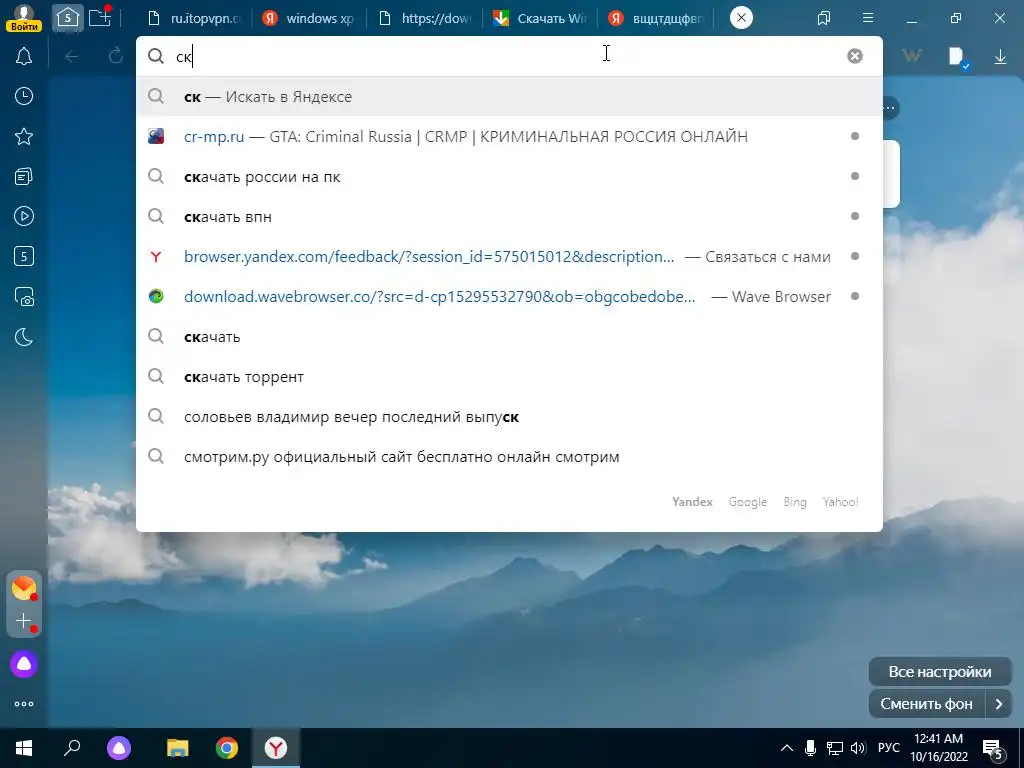
Task: Select suggestion соловьев владимир вечер
Action: [509, 417]
